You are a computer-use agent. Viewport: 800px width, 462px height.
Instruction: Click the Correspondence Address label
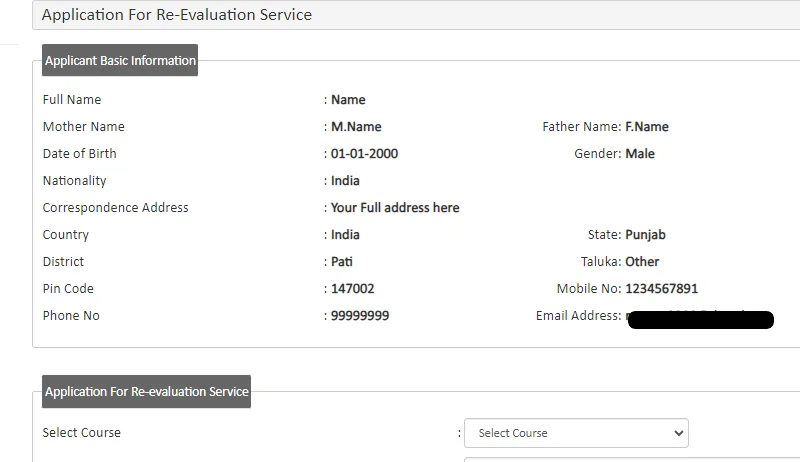(115, 208)
